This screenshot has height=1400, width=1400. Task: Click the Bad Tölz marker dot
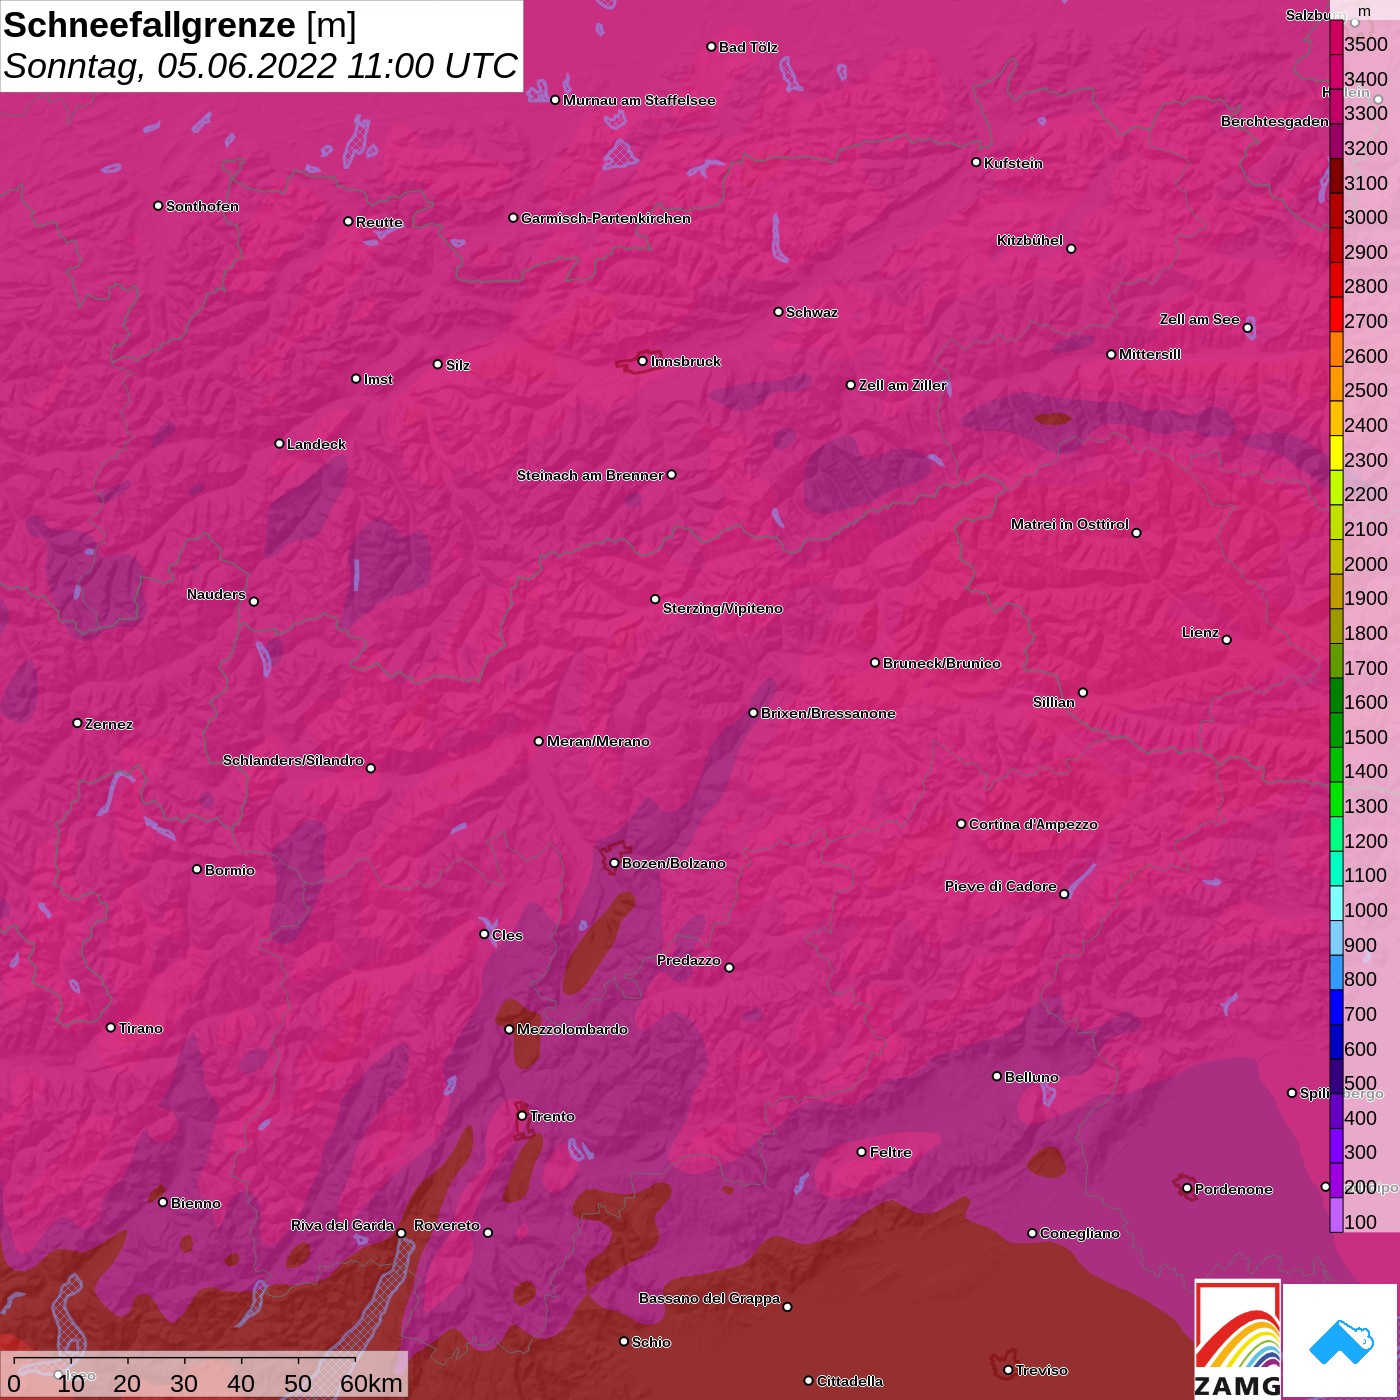tap(711, 47)
